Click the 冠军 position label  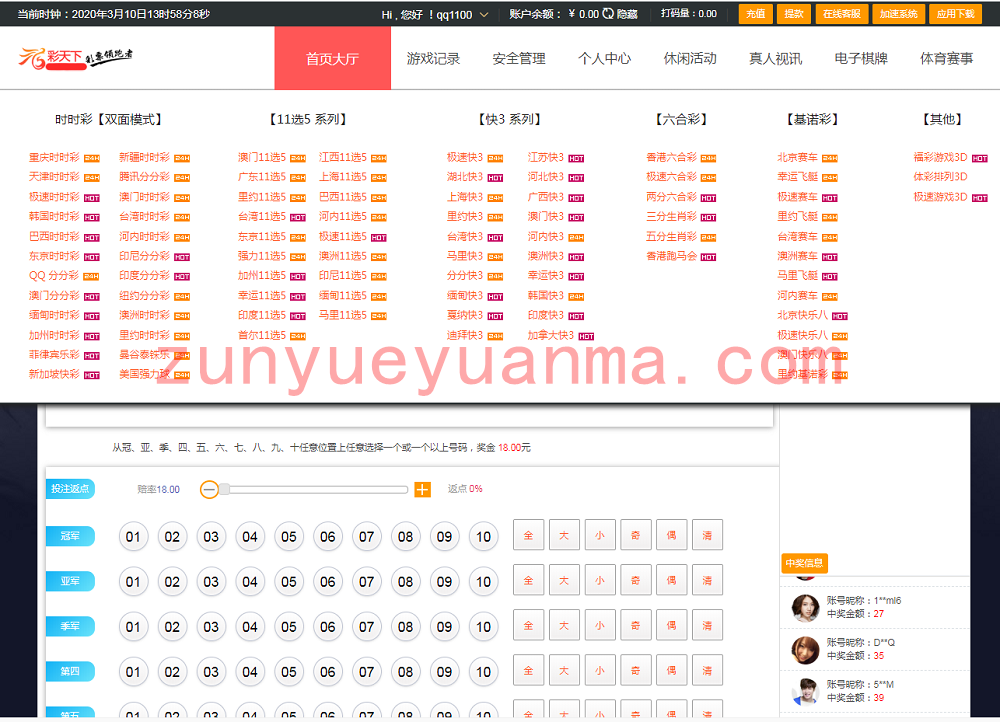tap(70, 536)
